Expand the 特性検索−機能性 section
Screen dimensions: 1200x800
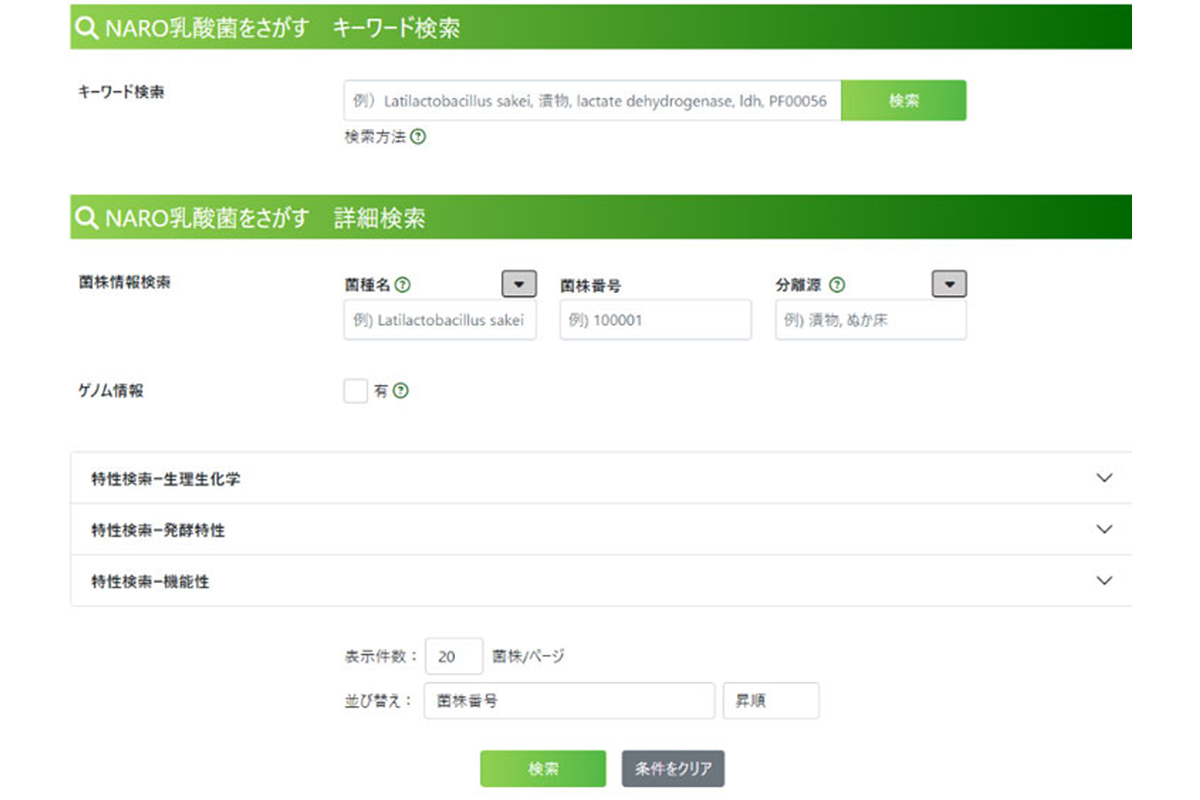click(601, 581)
